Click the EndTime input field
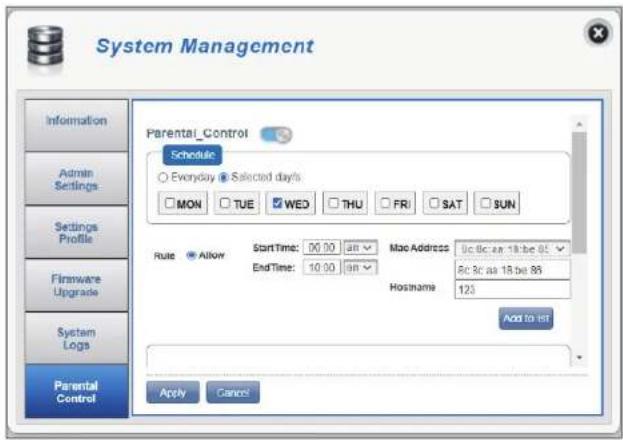The image size is (623, 440). click(x=322, y=267)
